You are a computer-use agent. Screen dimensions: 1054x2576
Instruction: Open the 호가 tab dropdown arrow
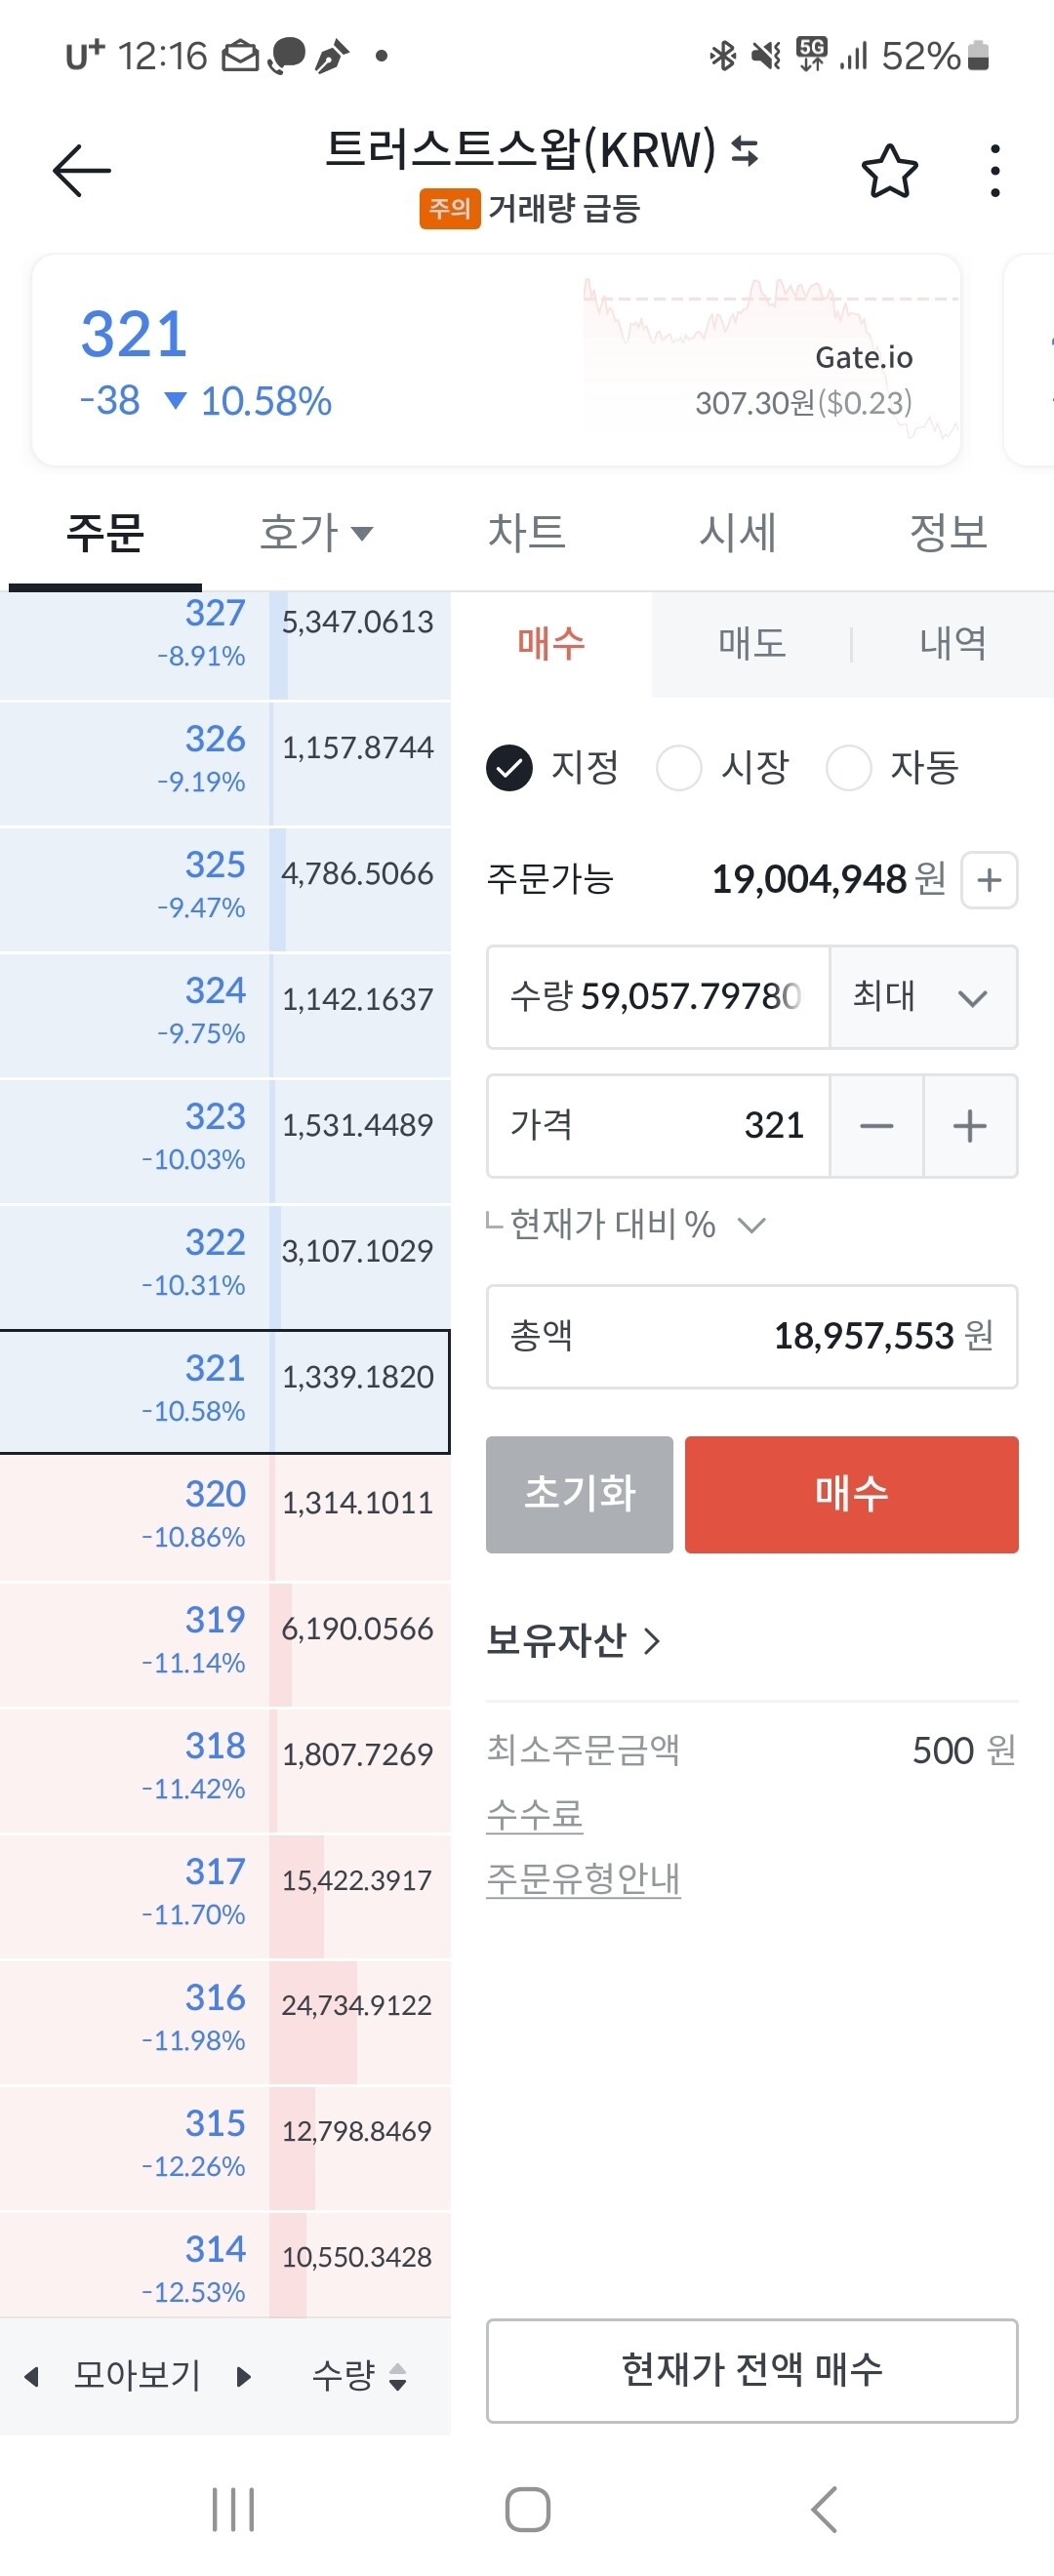pos(362,535)
